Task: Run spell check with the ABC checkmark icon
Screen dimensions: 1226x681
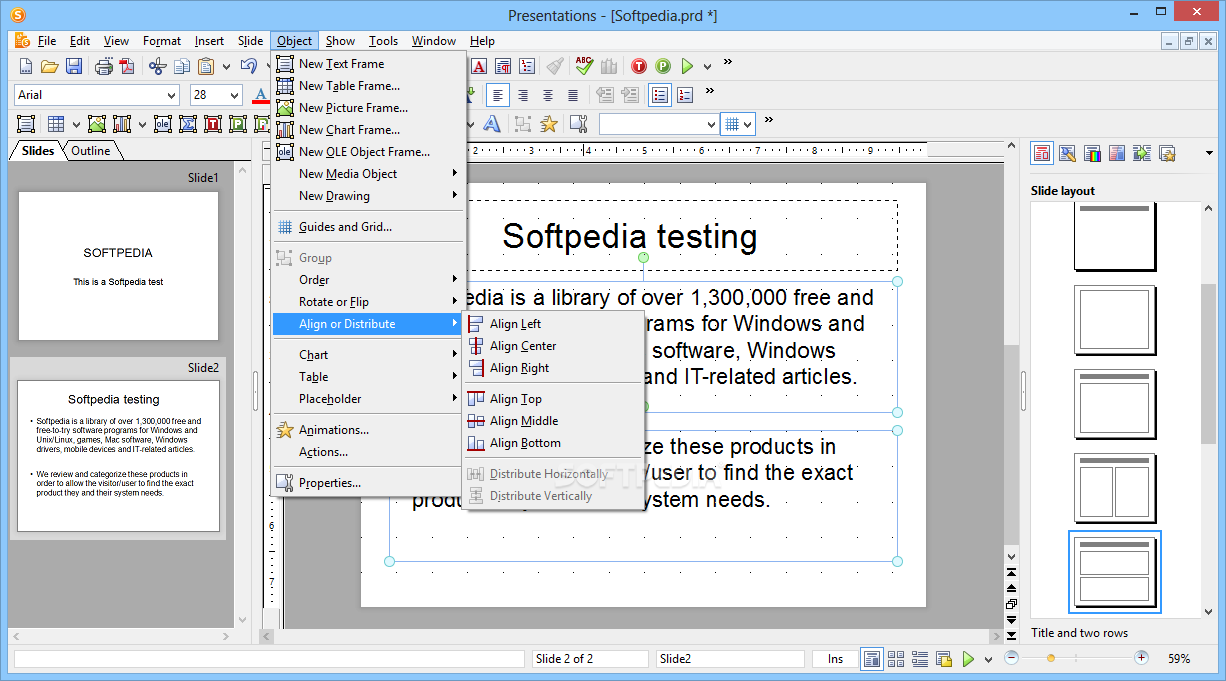Action: (584, 66)
